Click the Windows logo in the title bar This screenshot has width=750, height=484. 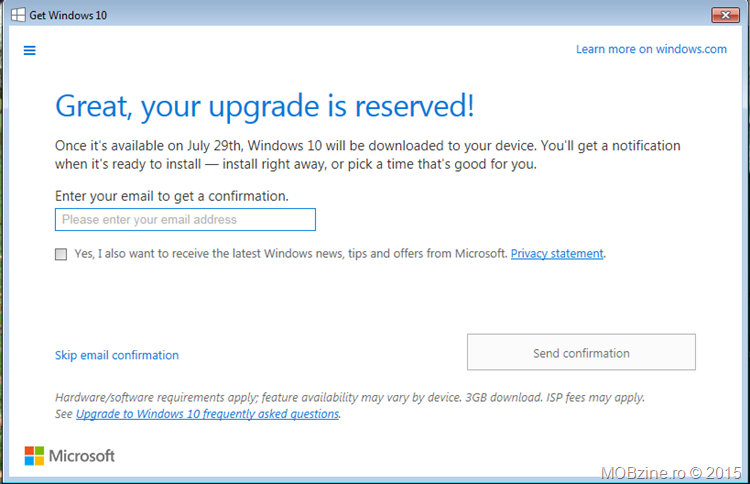(x=18, y=15)
